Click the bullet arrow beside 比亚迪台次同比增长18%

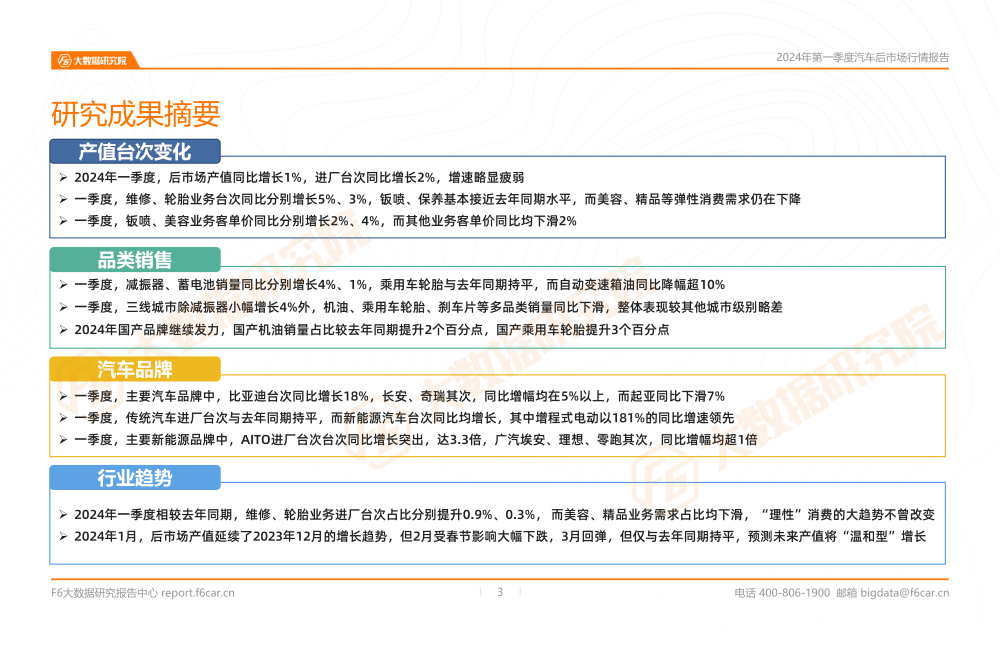63,396
